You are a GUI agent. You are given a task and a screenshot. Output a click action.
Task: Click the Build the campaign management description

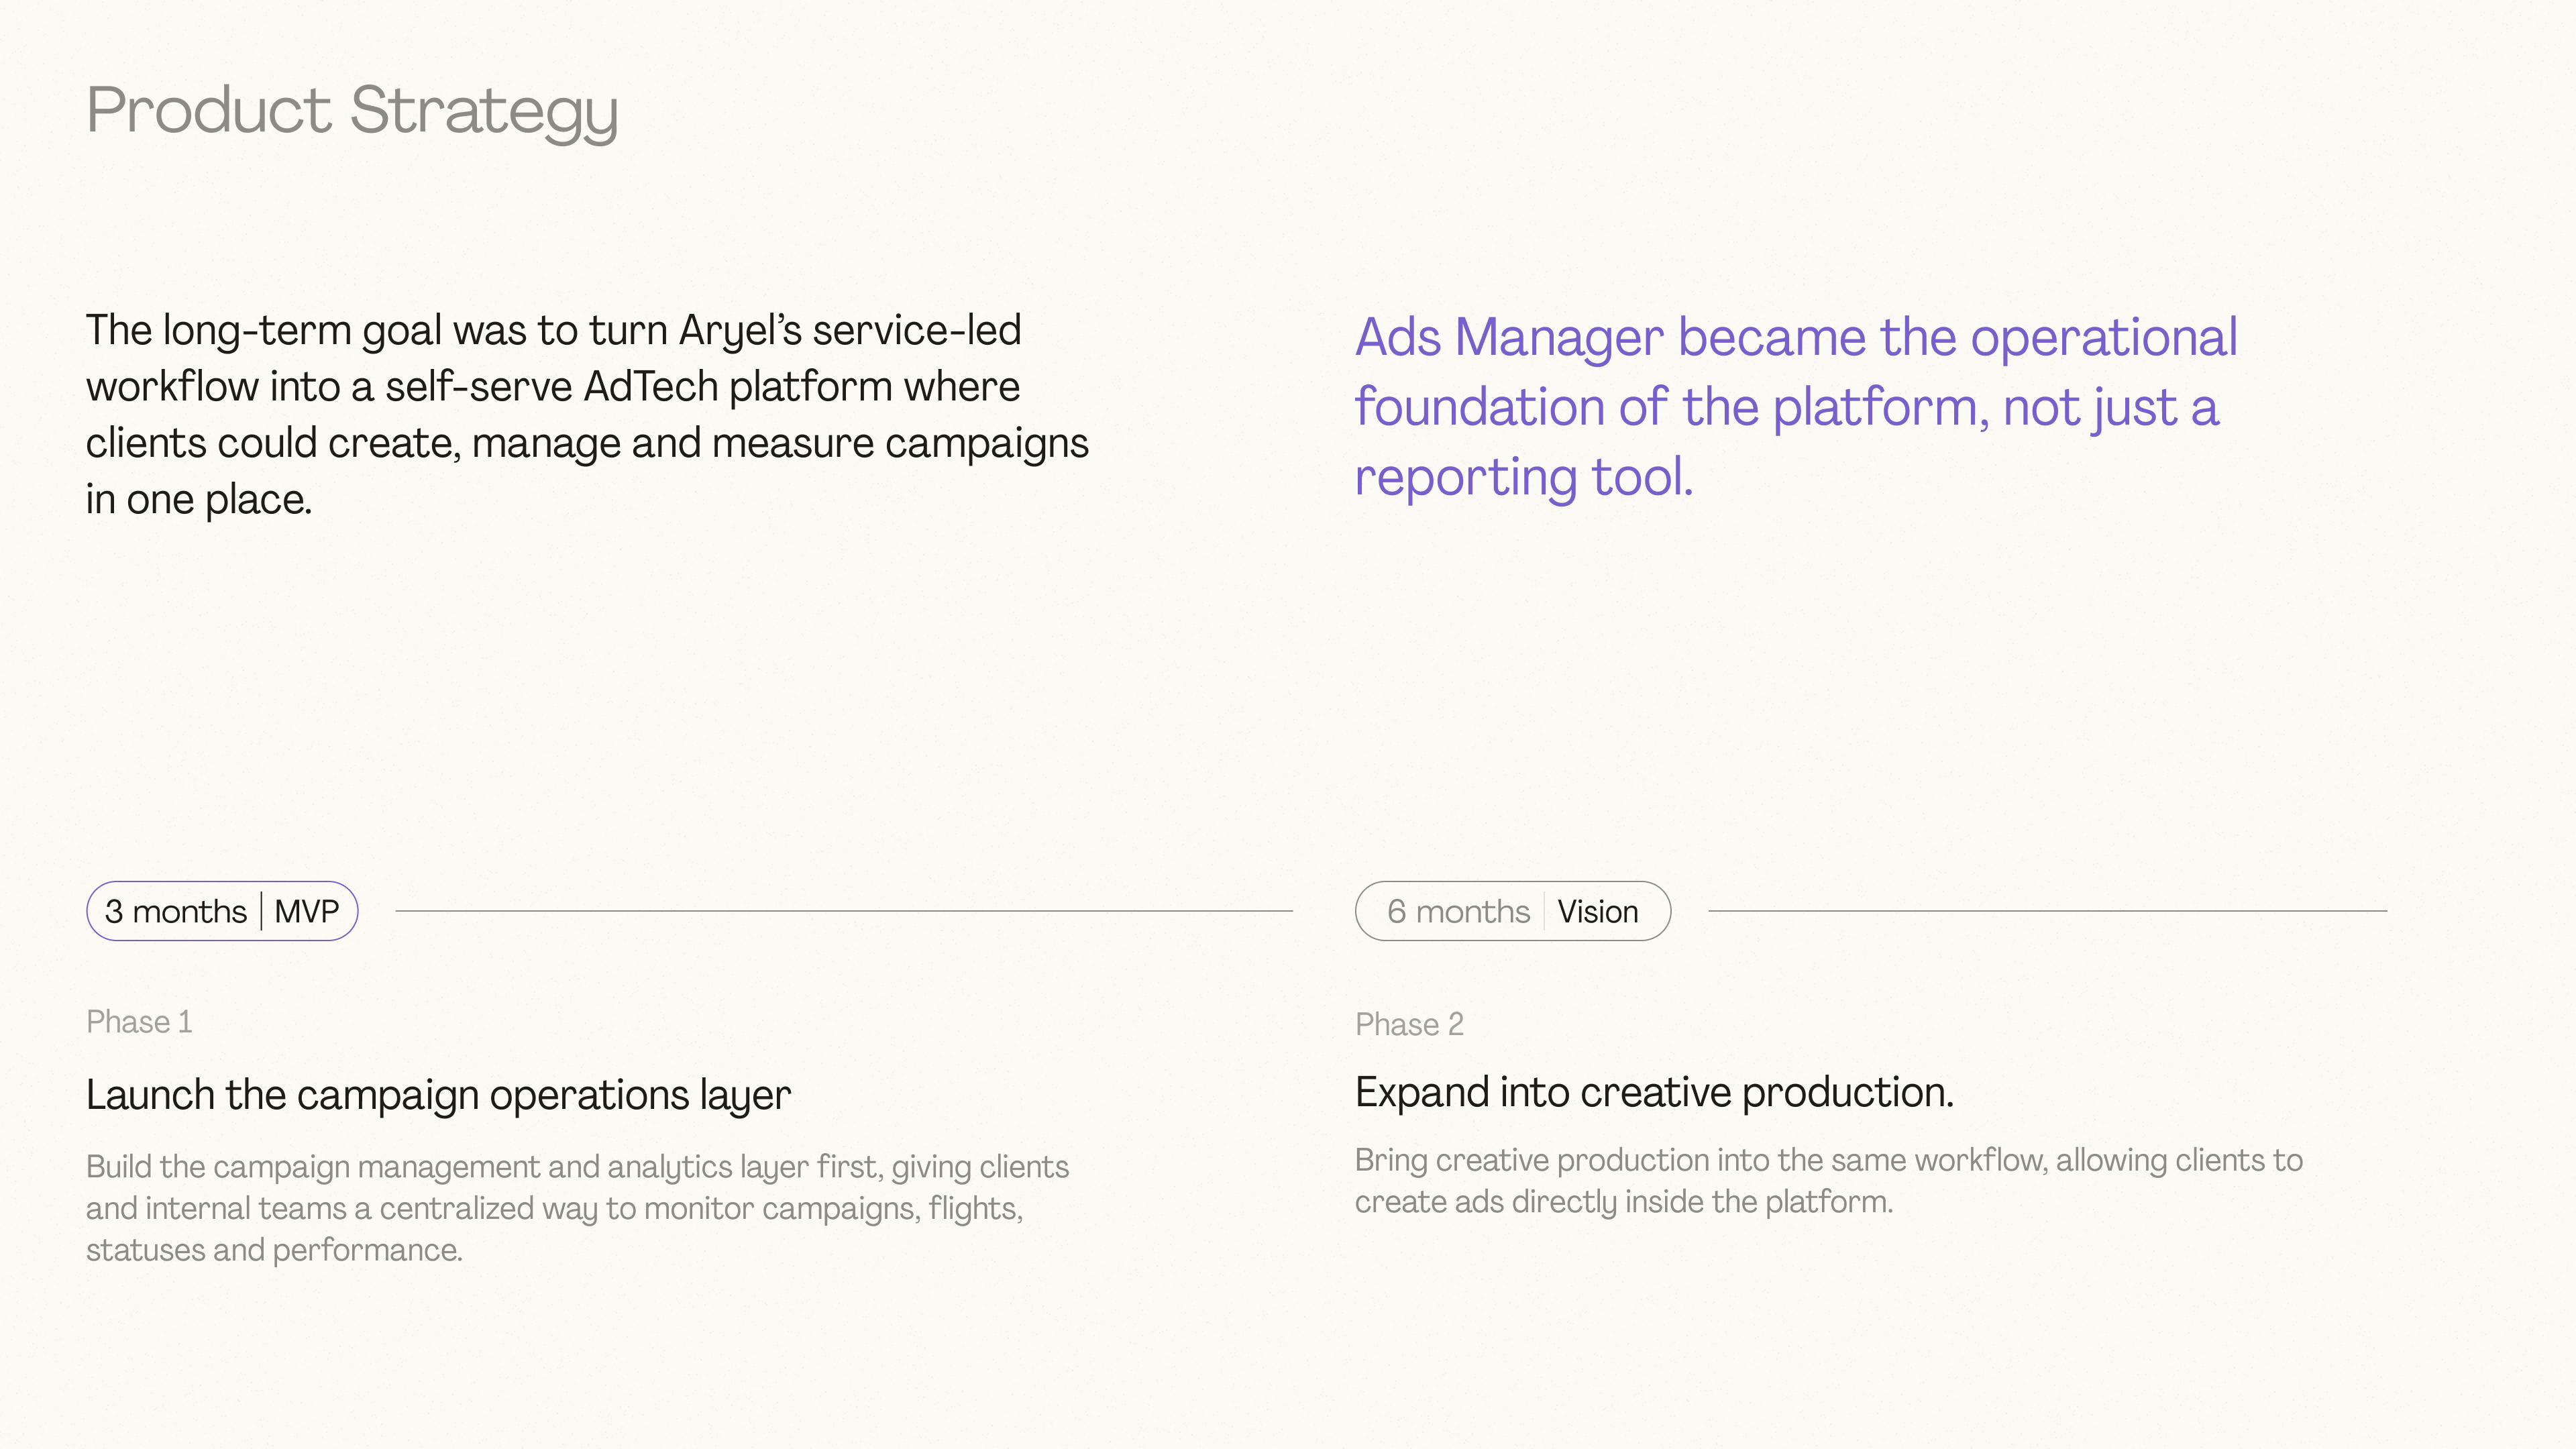tap(577, 1208)
